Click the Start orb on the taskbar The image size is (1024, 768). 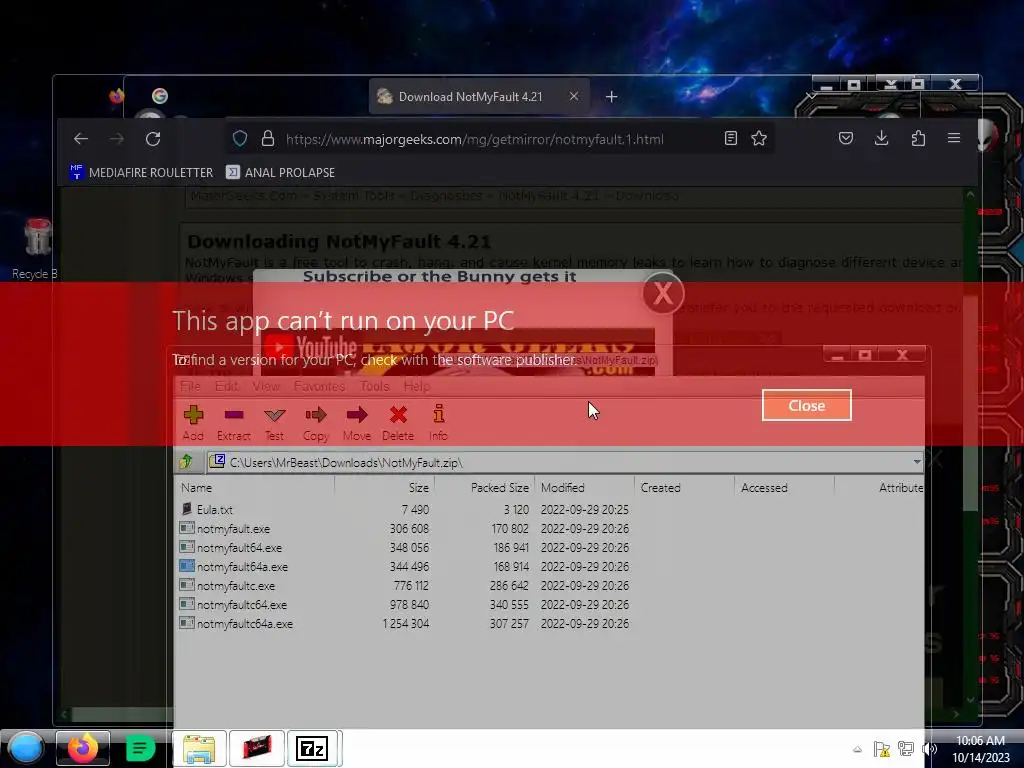tap(26, 748)
